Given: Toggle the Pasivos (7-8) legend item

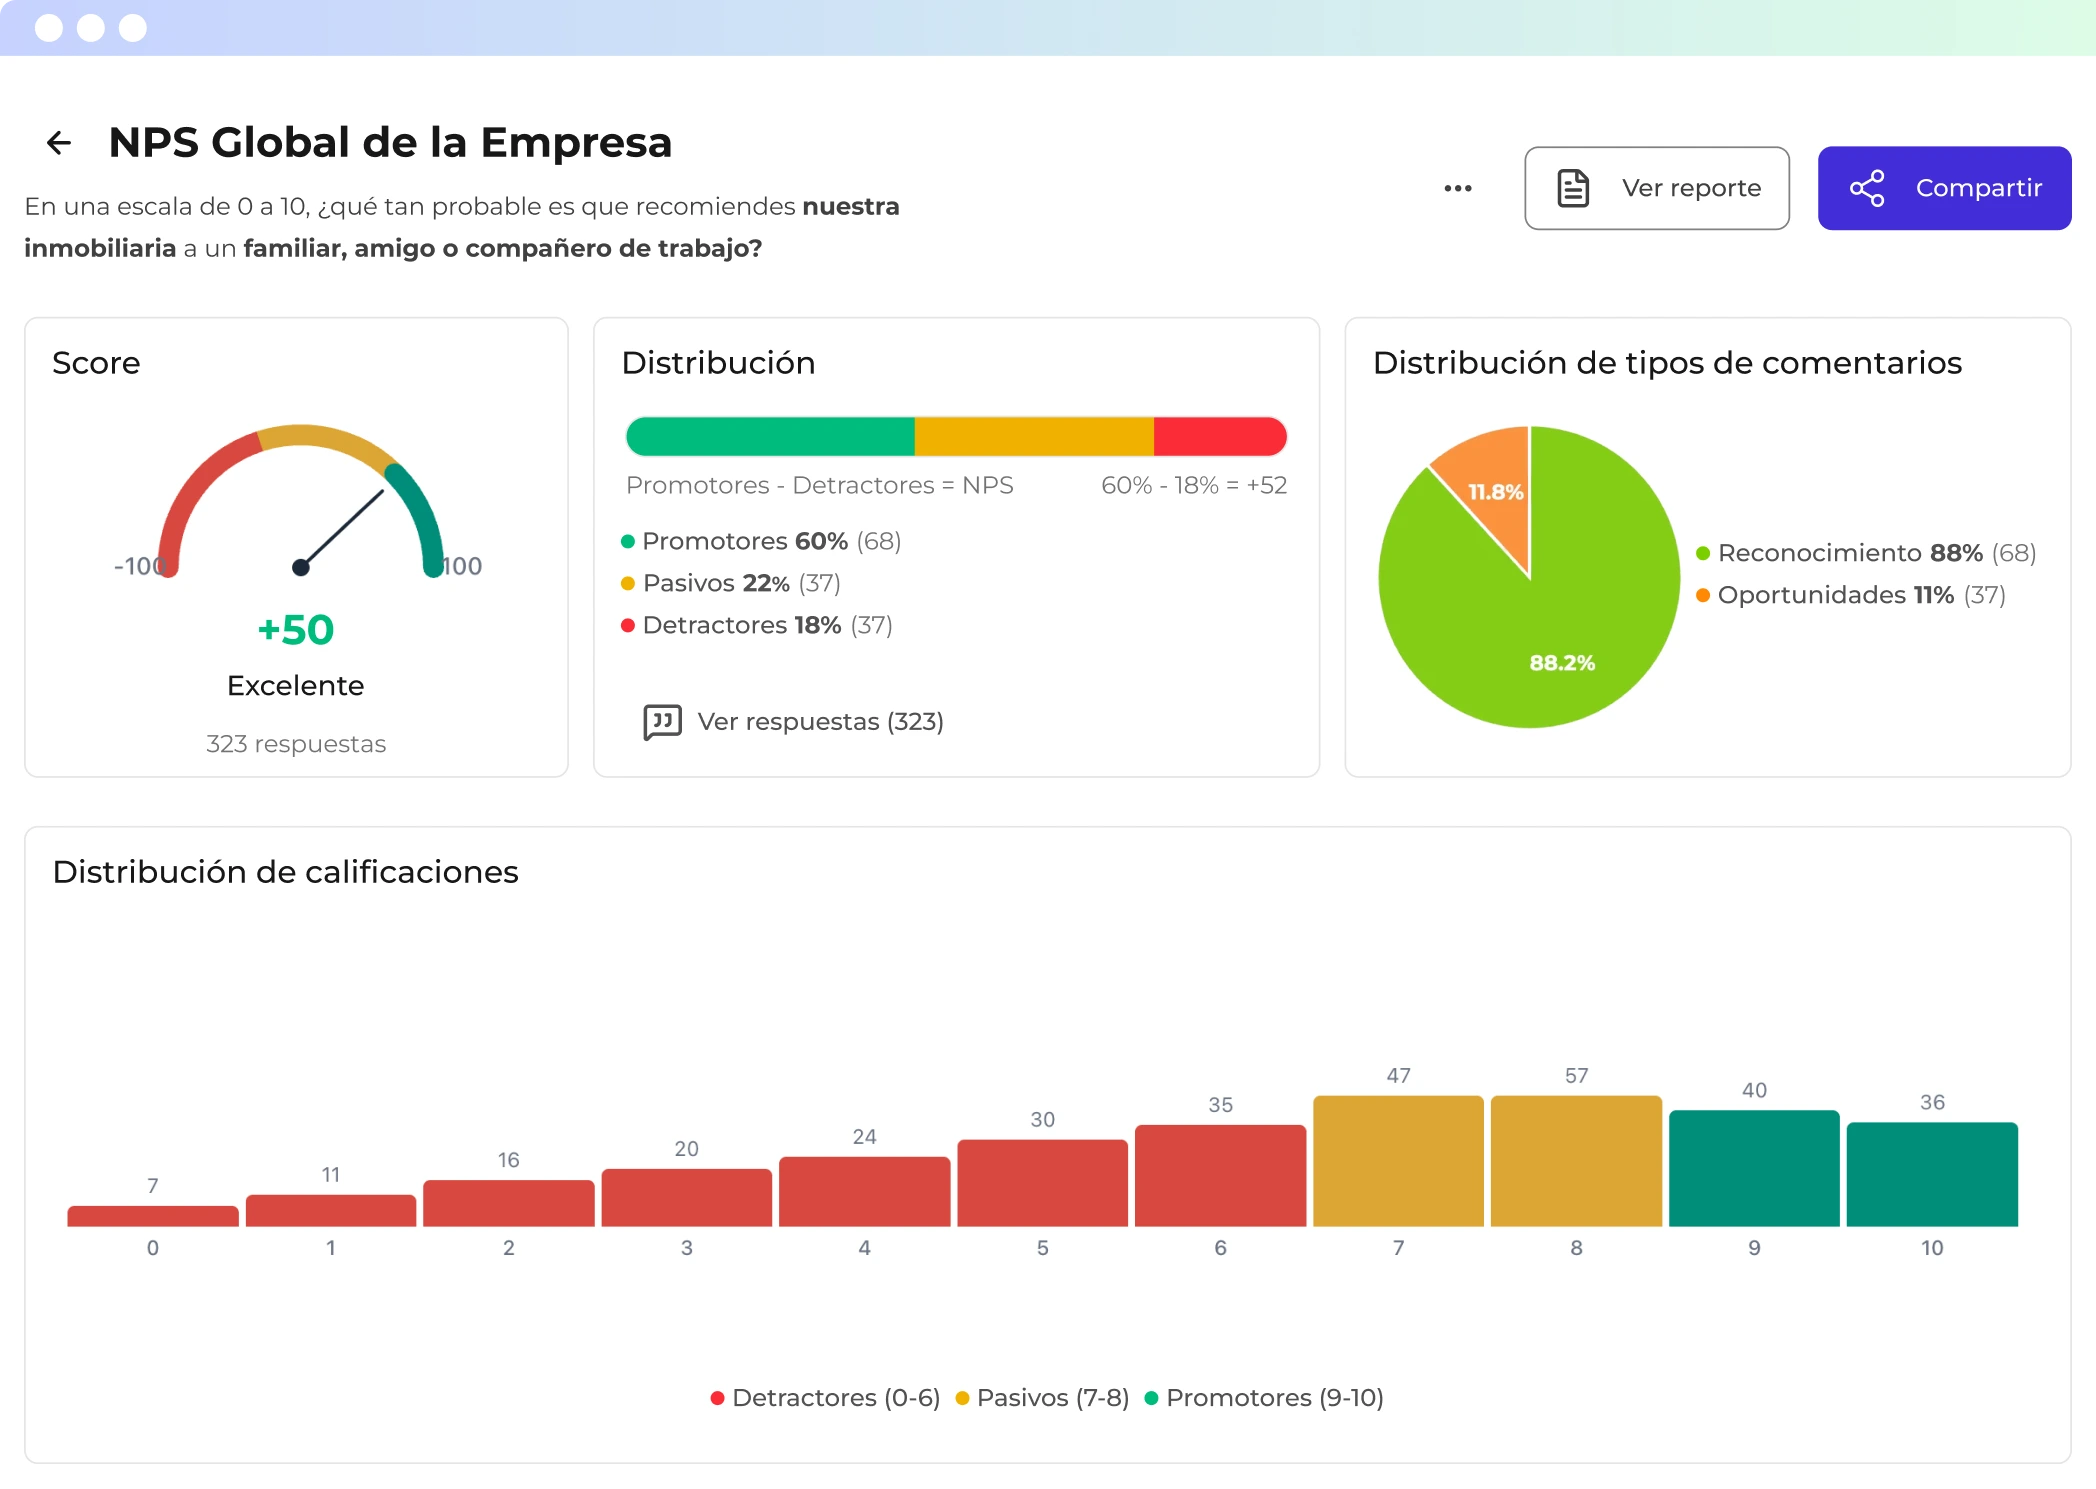Looking at the screenshot, I should (x=1043, y=1397).
